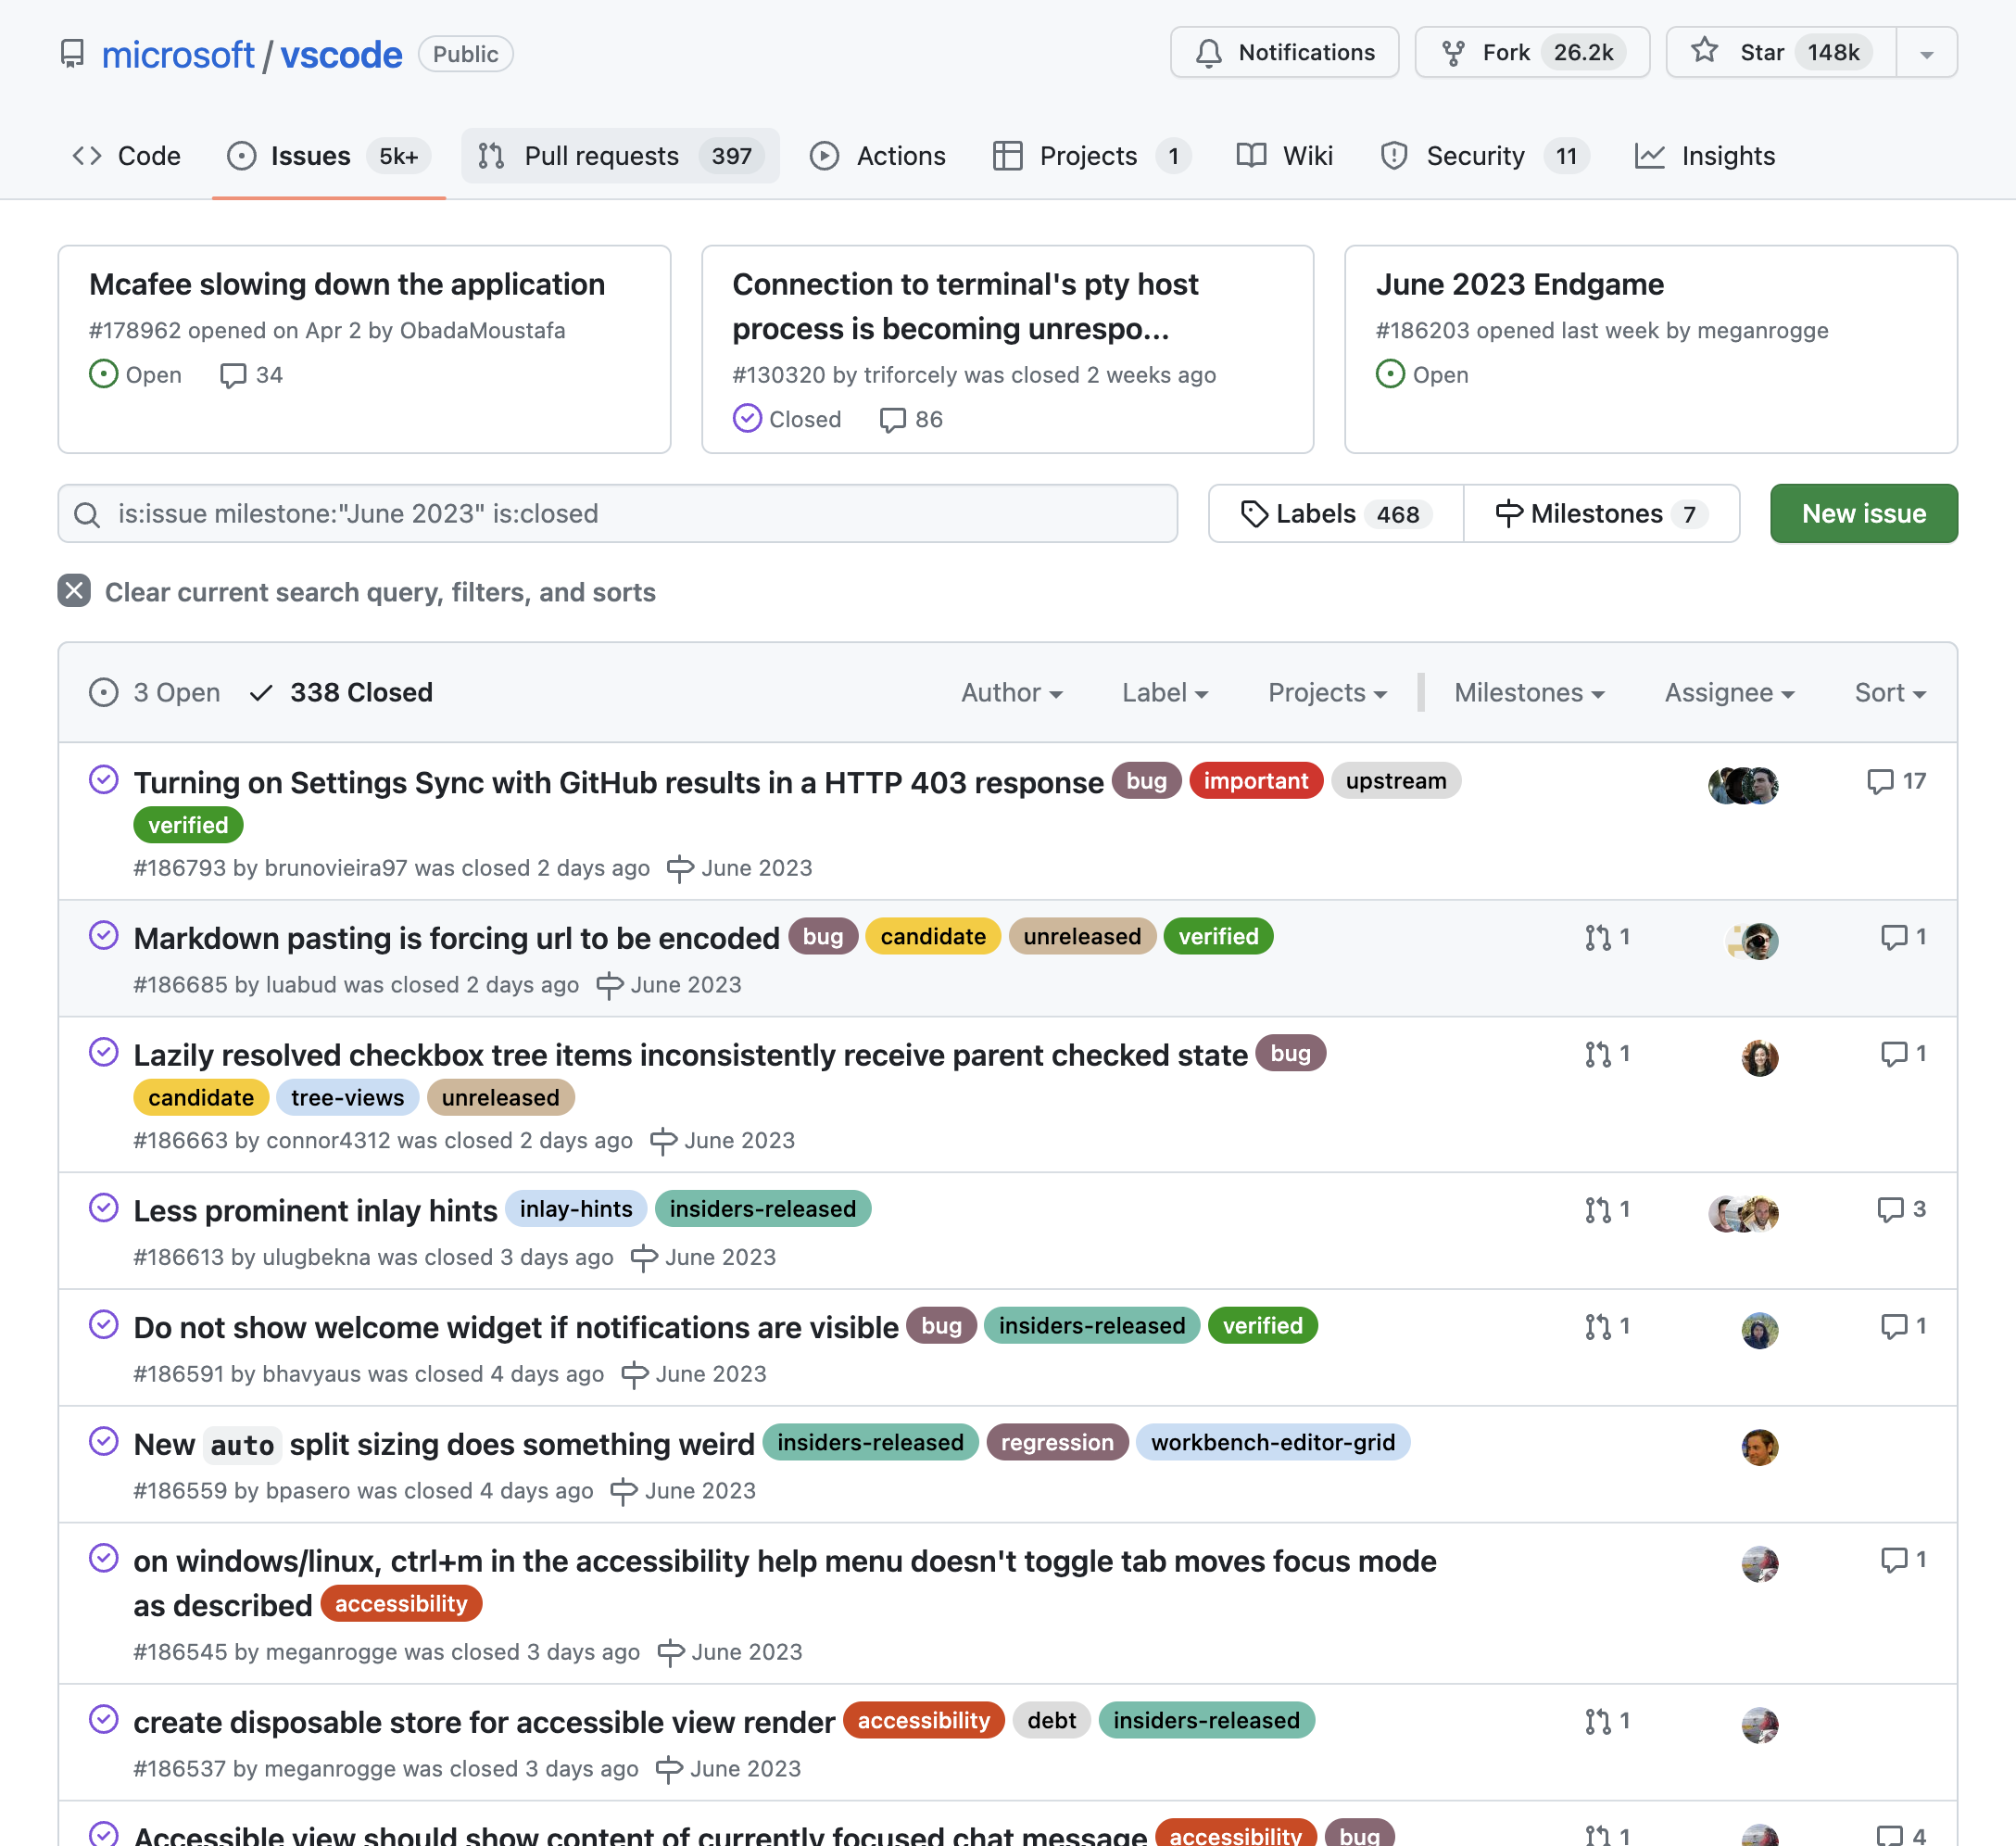
Task: Click comment icon showing 17 comments
Action: (x=1896, y=781)
